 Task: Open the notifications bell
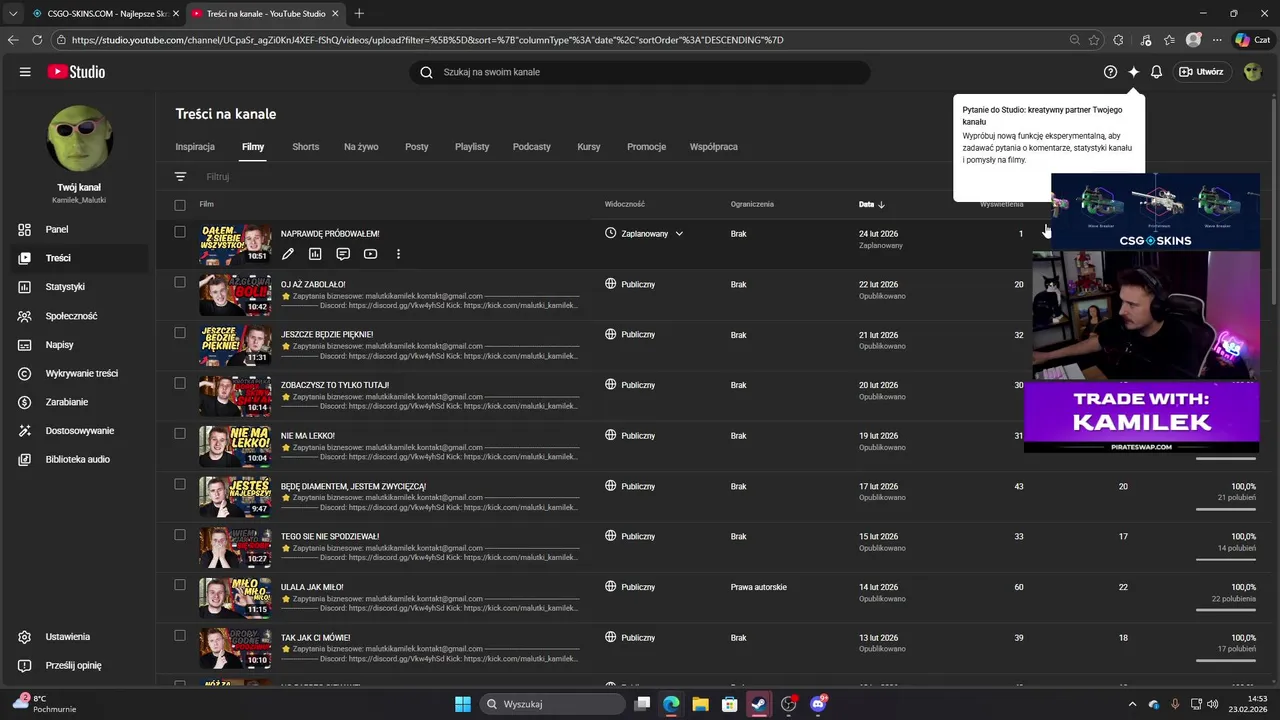click(x=1156, y=72)
